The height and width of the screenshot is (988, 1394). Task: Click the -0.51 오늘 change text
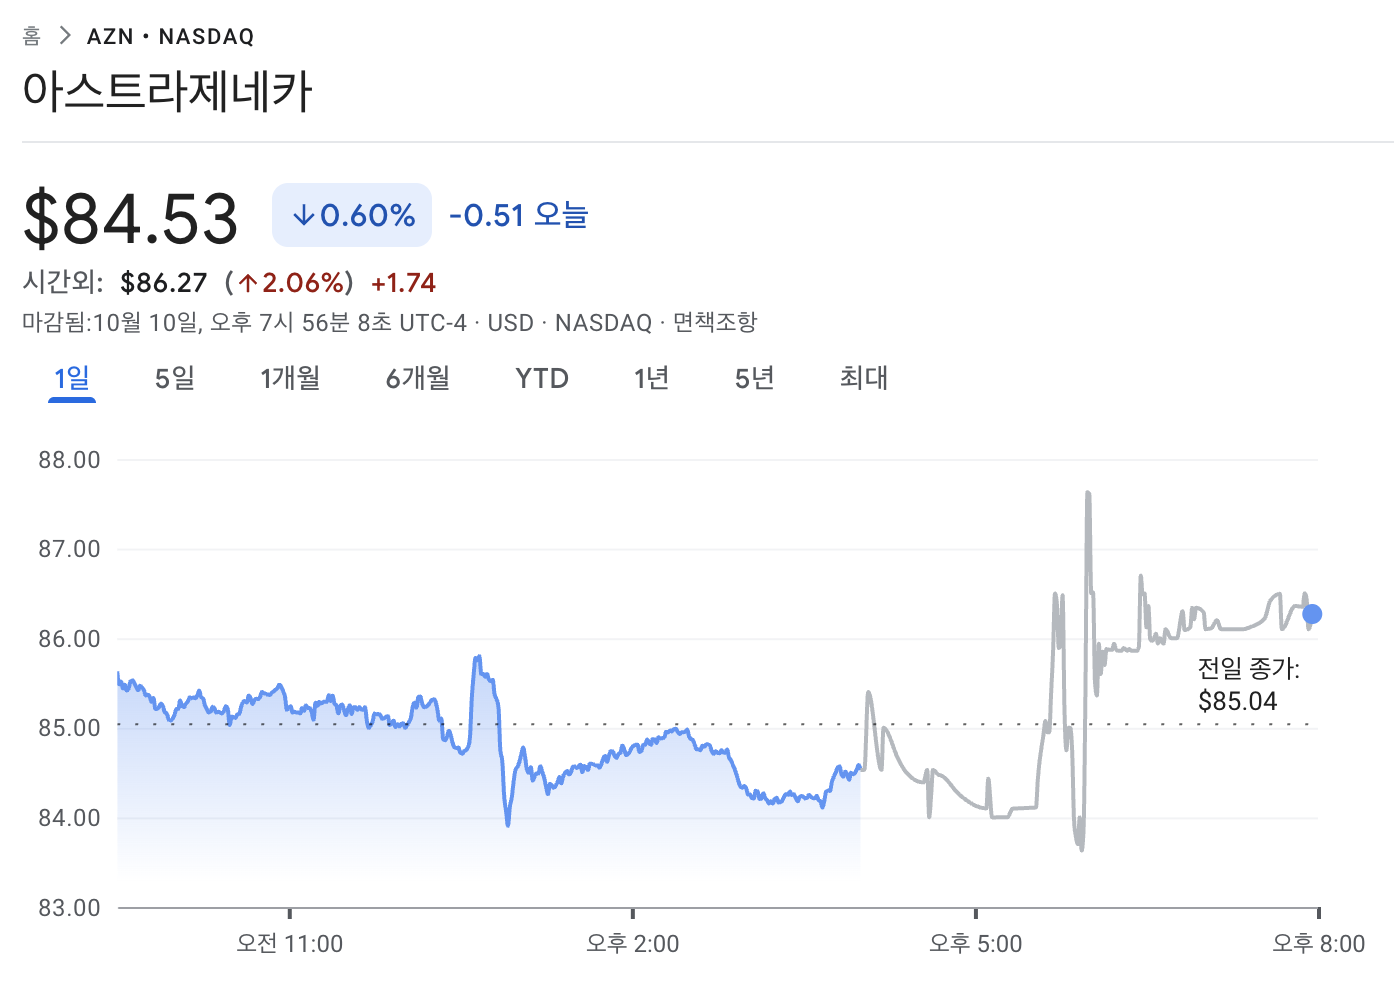pyautogui.click(x=518, y=215)
